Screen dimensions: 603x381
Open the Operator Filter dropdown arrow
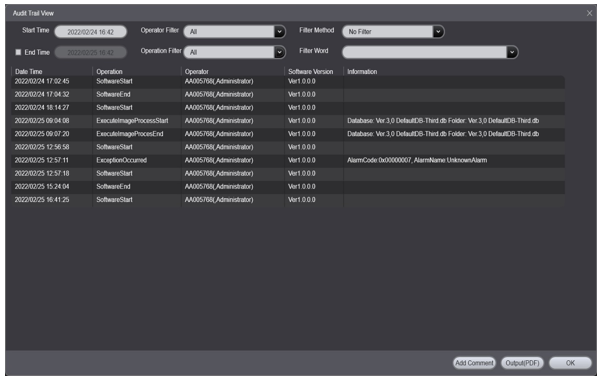tap(280, 32)
